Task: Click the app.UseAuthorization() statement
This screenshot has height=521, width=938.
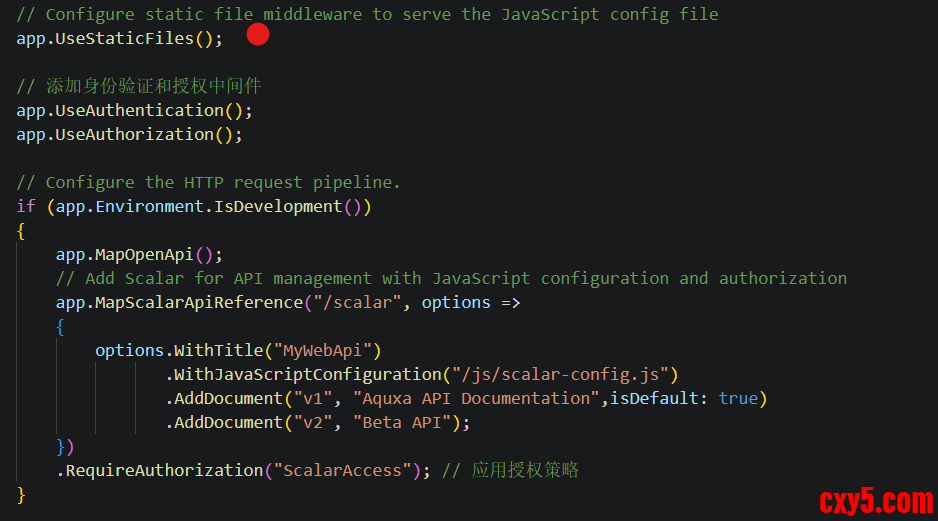Action: coord(129,134)
